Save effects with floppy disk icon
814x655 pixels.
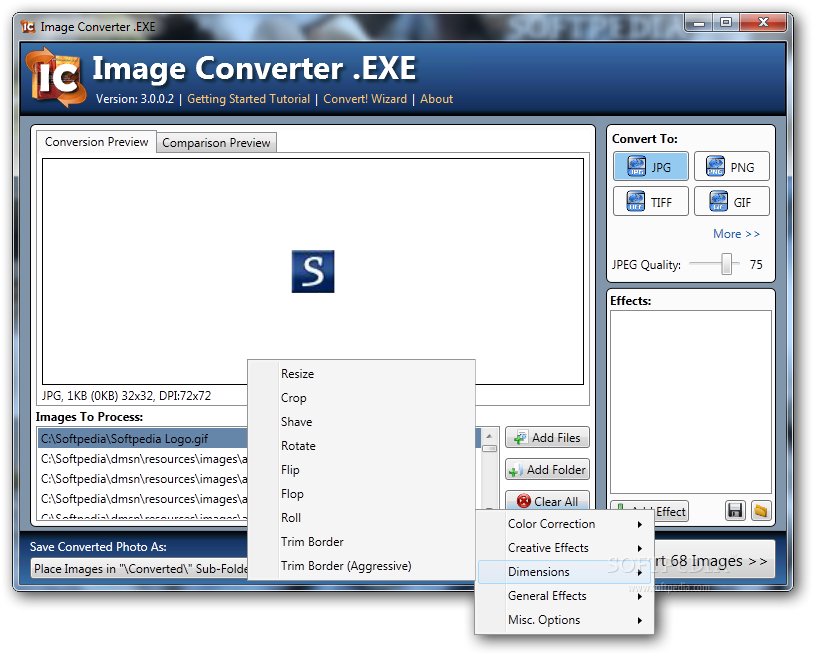tap(735, 511)
